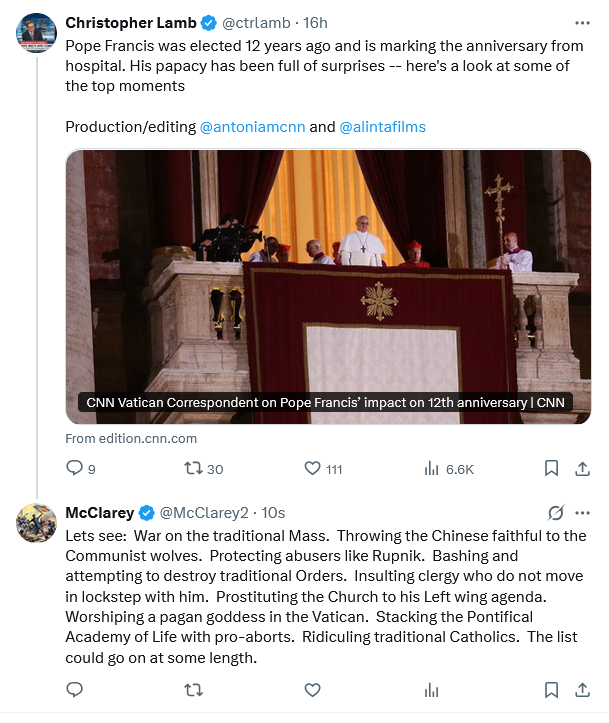The width and height of the screenshot is (609, 723).
Task: Bookmark Christopher Lamb's tweet
Action: [551, 468]
